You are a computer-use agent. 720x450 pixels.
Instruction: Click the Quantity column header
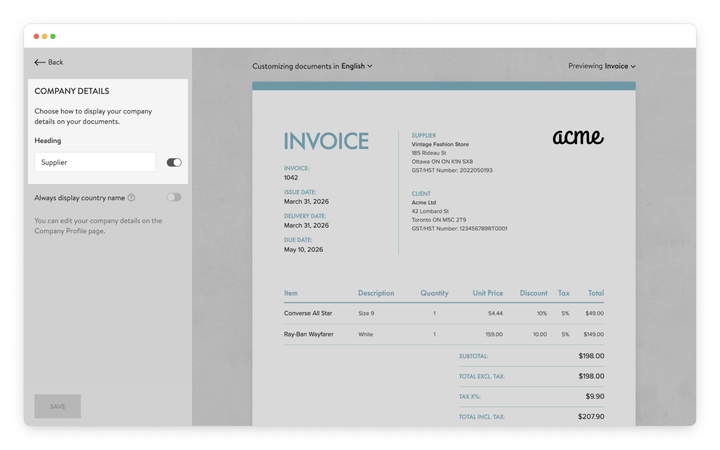434,293
